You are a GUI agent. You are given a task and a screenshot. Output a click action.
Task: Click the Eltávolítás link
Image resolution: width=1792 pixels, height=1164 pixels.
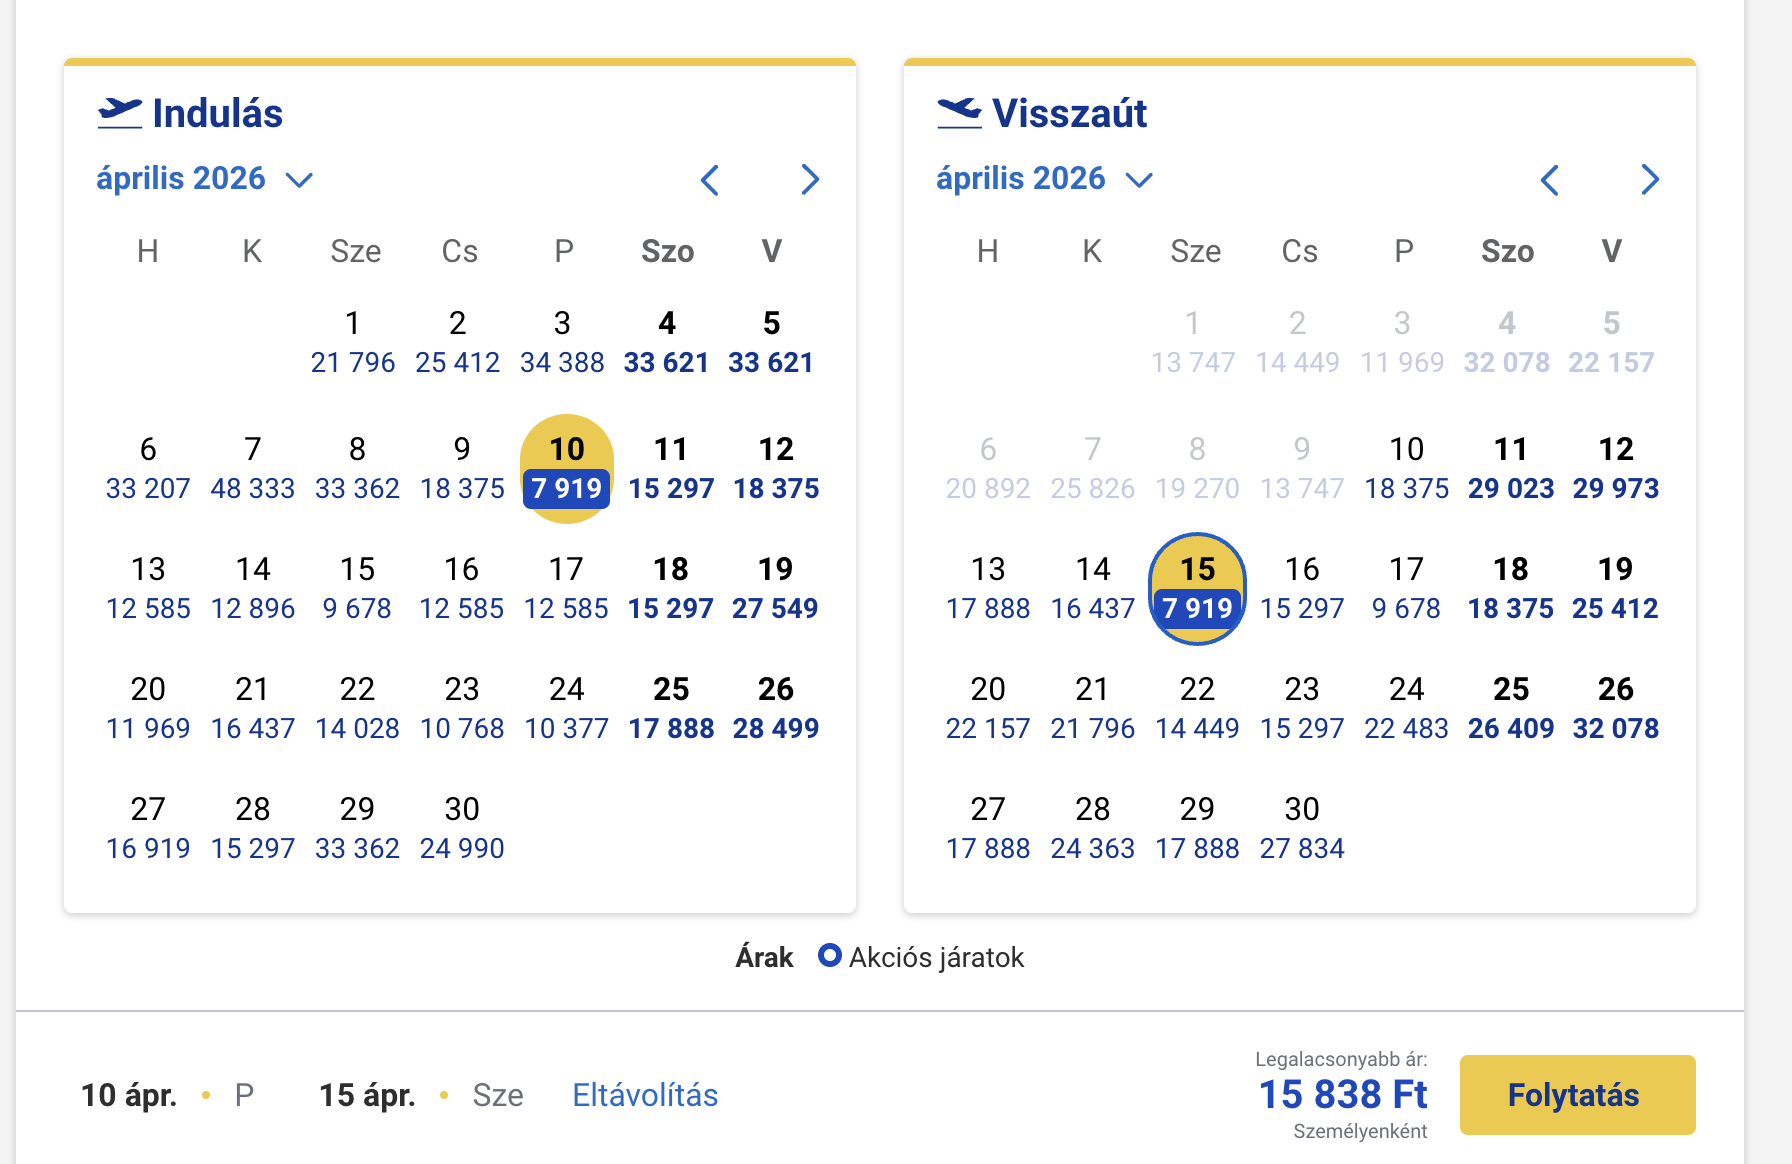[645, 1095]
